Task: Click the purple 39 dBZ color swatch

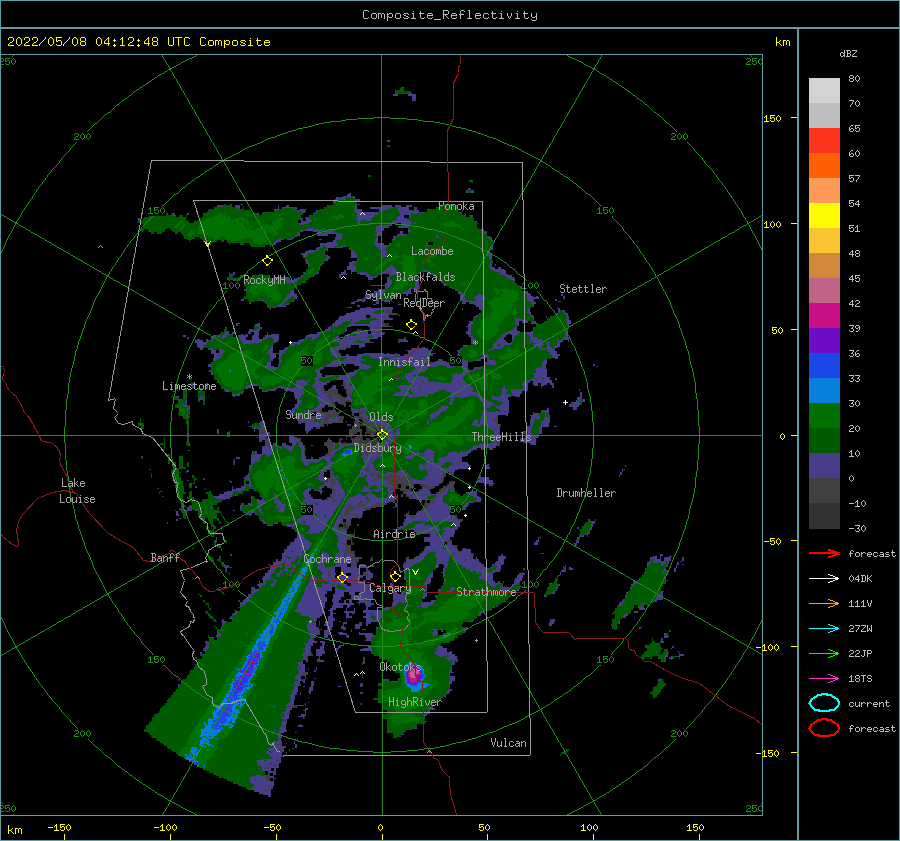Action: [824, 340]
